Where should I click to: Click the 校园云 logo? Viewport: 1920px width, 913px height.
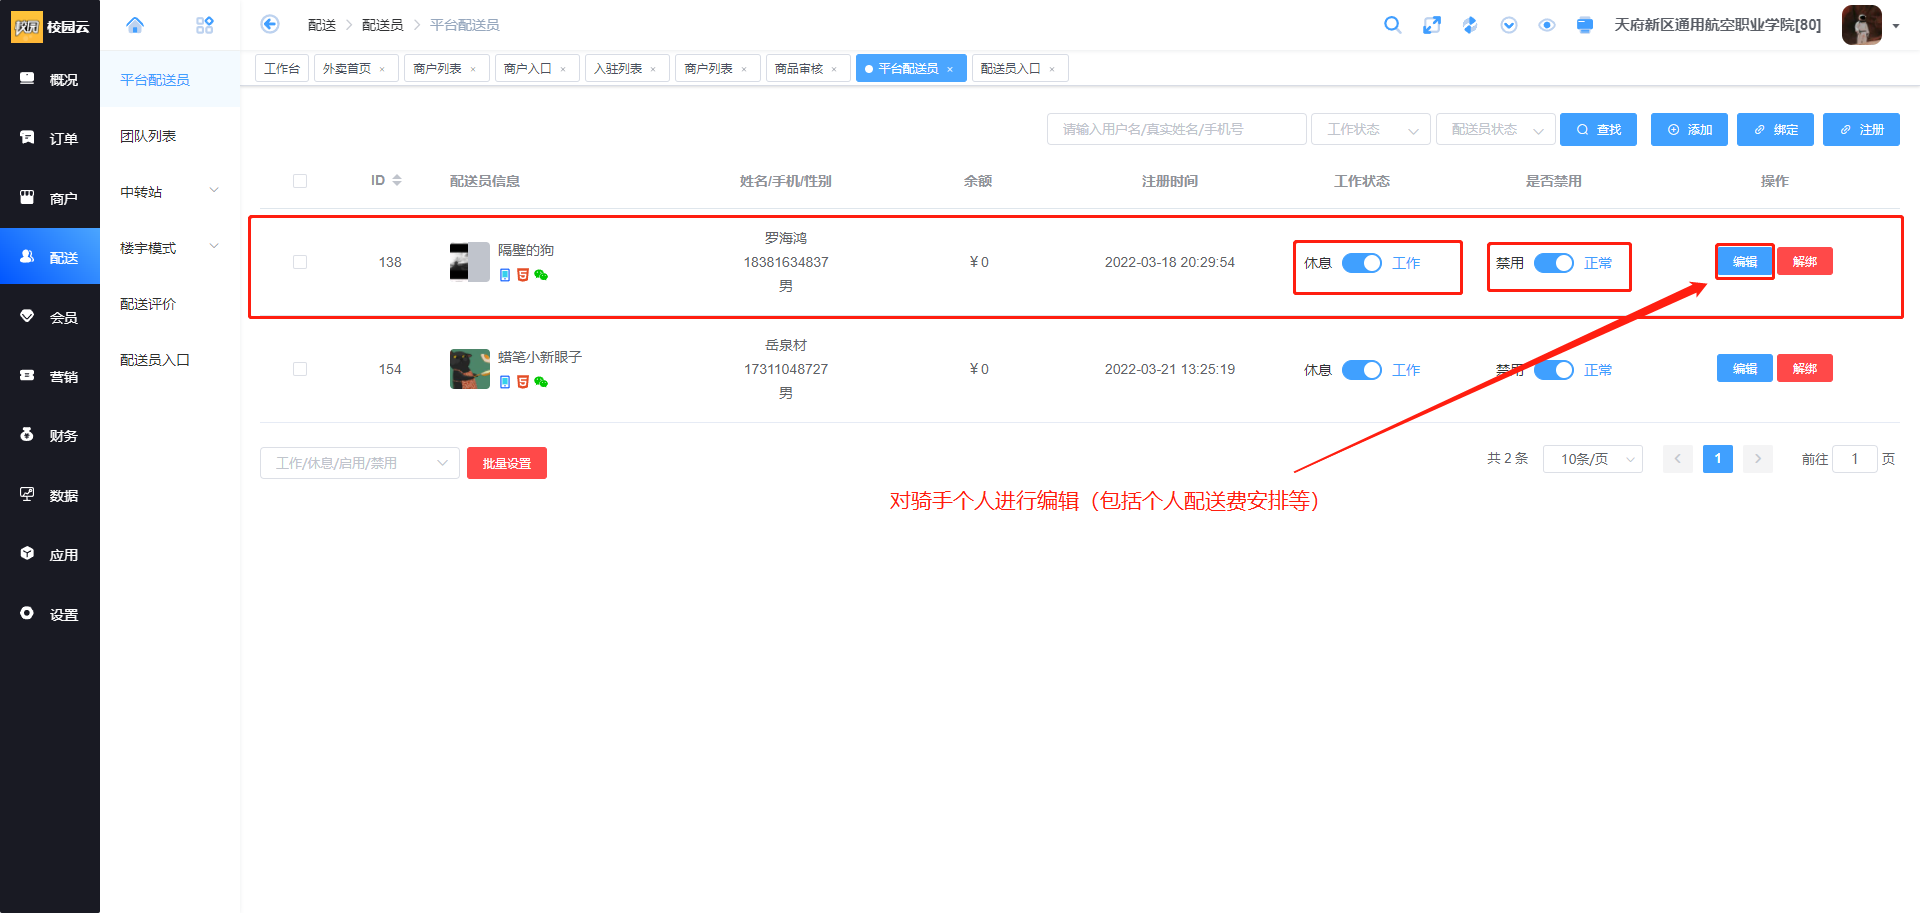[50, 26]
